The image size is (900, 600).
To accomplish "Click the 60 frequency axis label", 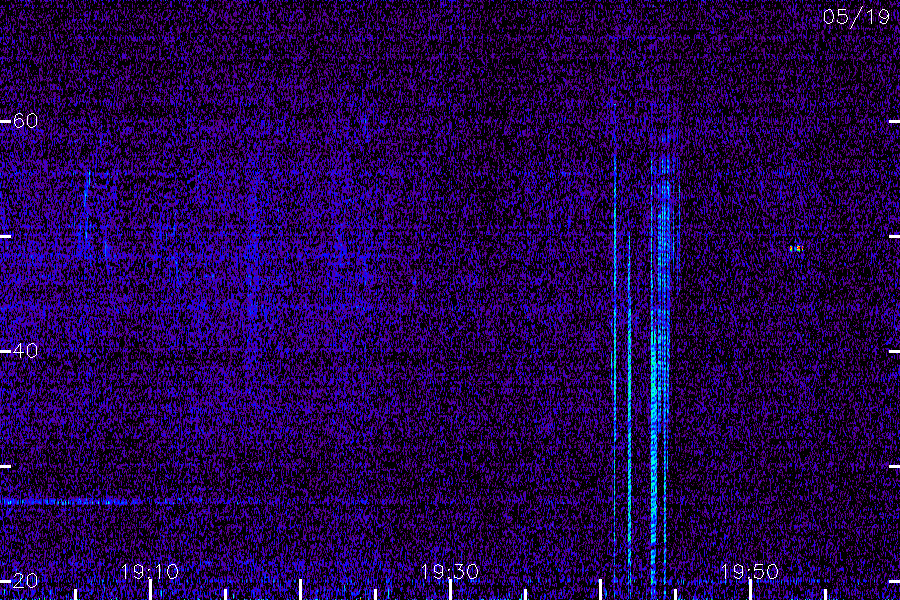I will point(25,121).
